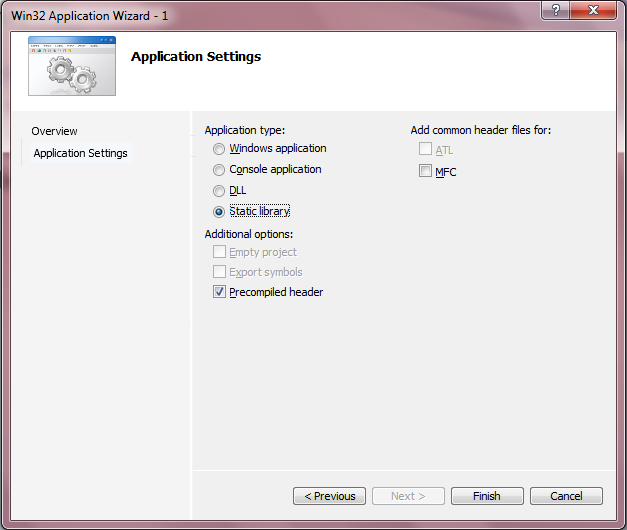
Task: Click 'Add common header files for:' label
Action: [481, 130]
